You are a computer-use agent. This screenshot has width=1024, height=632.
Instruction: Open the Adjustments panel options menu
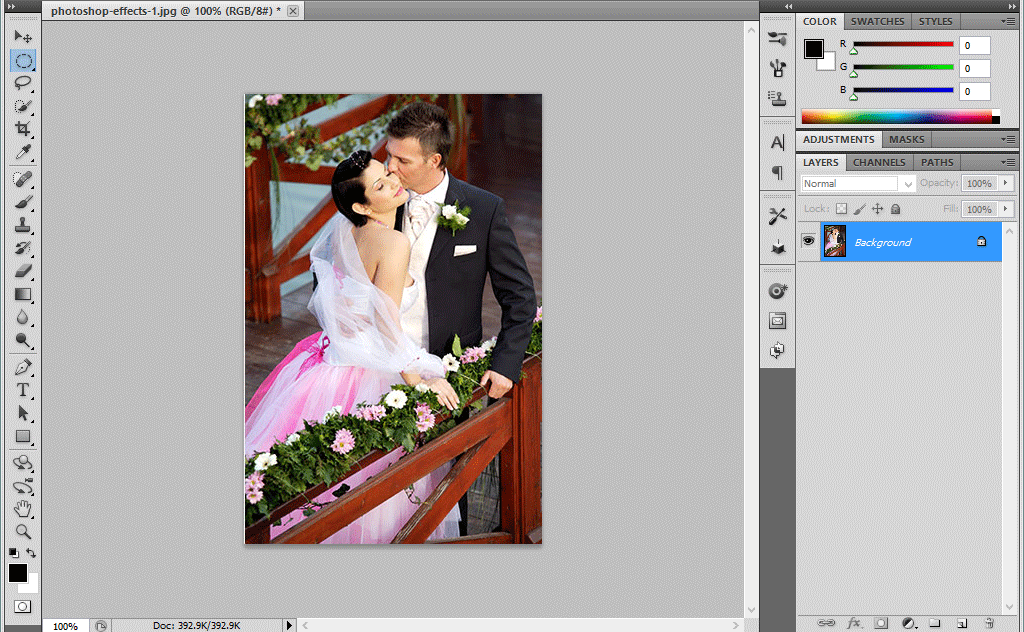(1008, 140)
